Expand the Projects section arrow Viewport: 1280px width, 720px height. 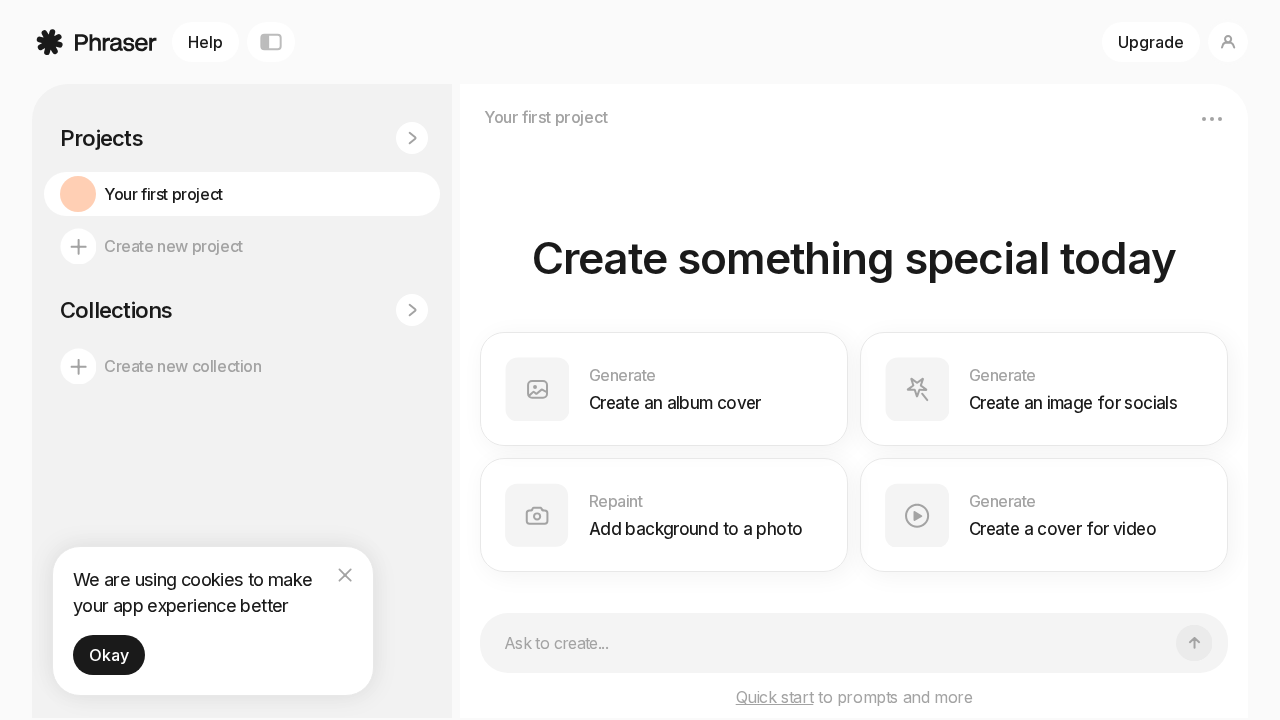point(412,138)
